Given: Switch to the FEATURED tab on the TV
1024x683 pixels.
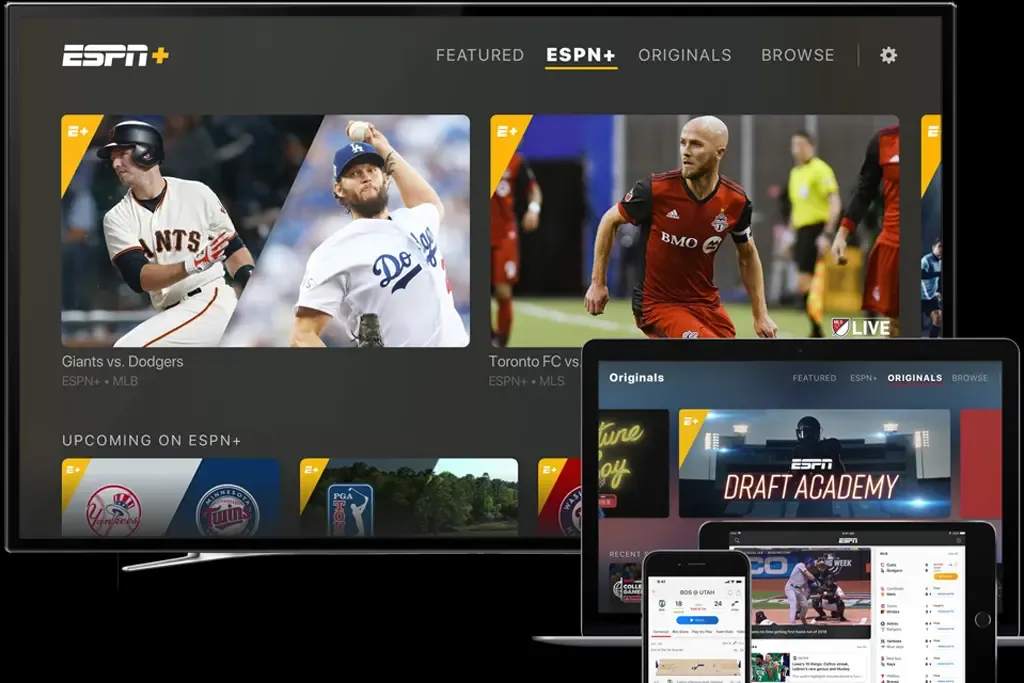Looking at the screenshot, I should (479, 55).
